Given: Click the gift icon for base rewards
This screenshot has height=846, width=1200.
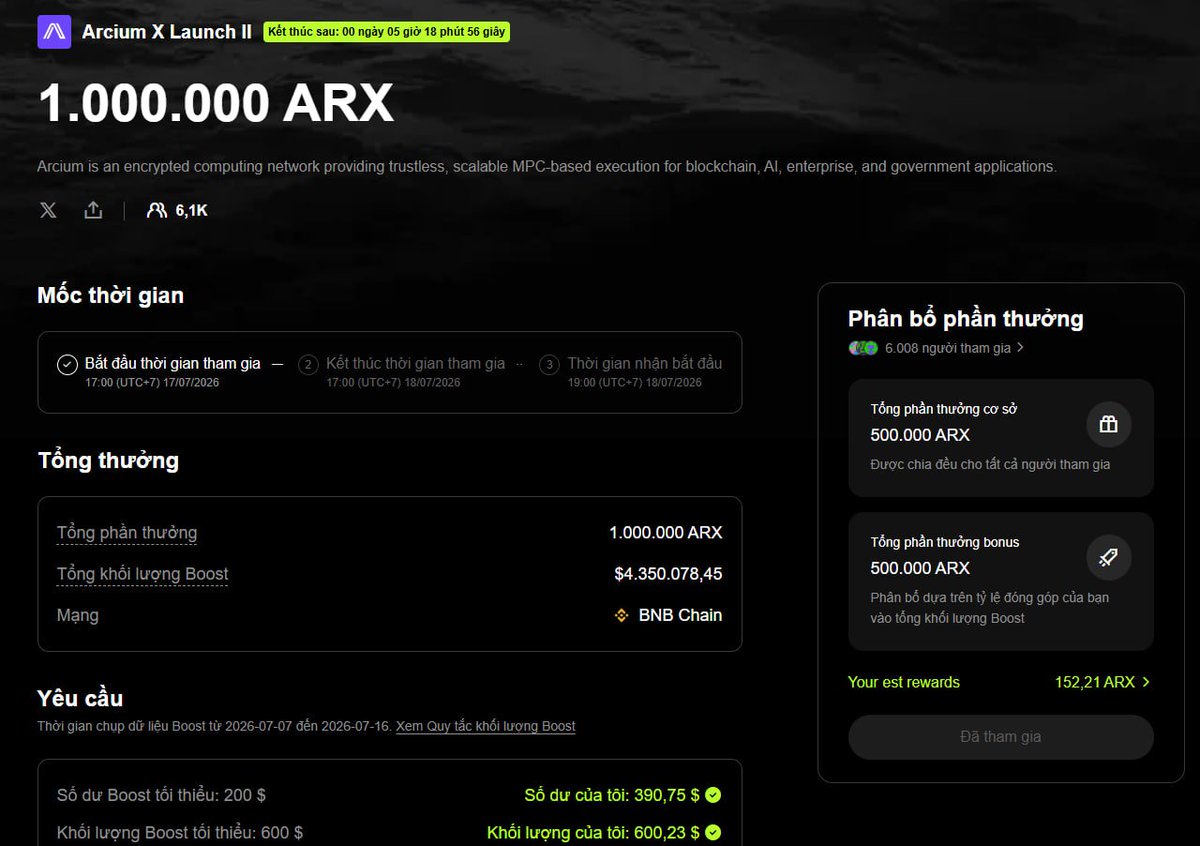Looking at the screenshot, I should [x=1109, y=424].
